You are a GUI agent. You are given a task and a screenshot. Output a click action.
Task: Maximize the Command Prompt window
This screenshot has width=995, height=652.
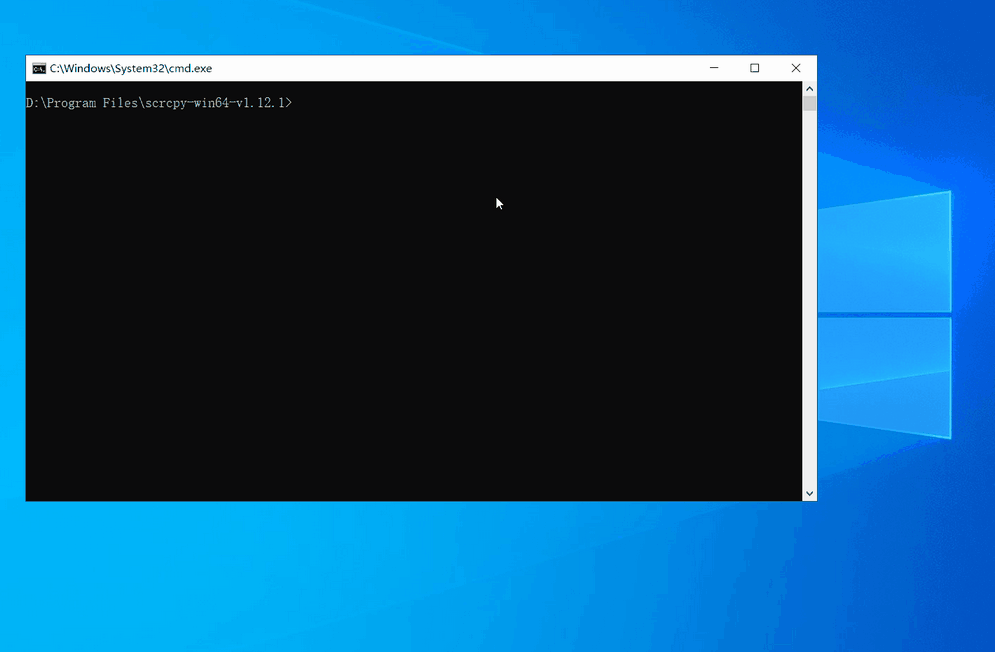click(755, 69)
